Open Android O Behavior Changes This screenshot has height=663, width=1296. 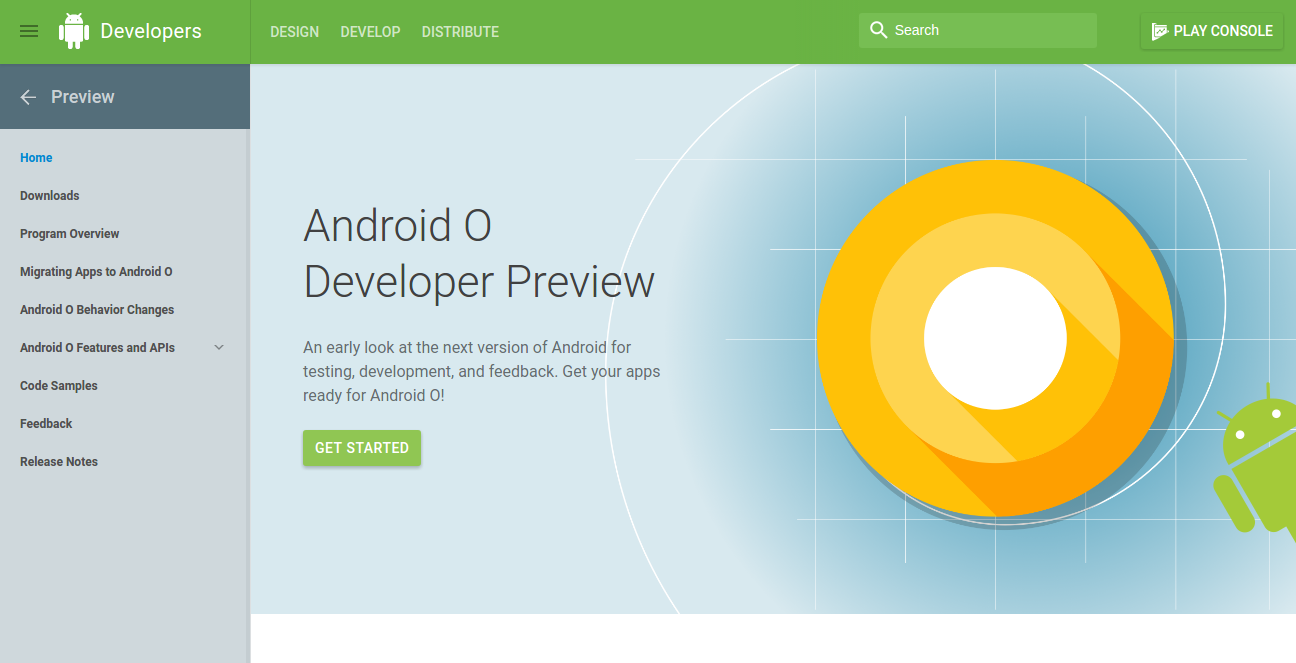[x=97, y=310]
